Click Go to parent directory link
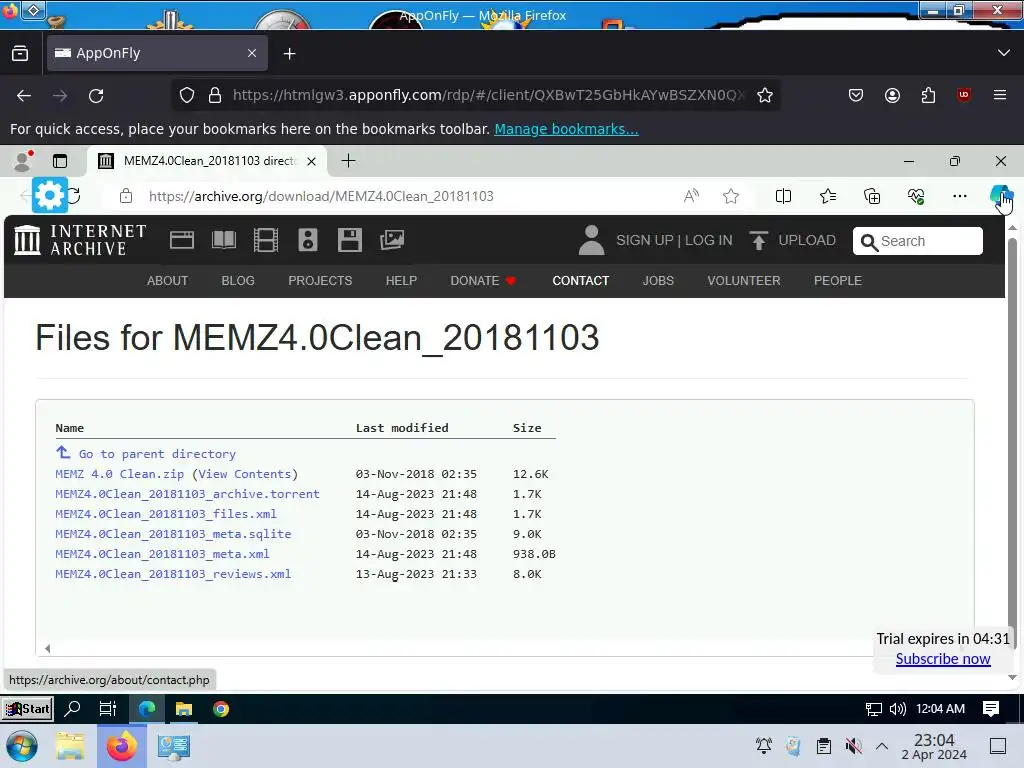1024x768 pixels. pyautogui.click(x=157, y=454)
